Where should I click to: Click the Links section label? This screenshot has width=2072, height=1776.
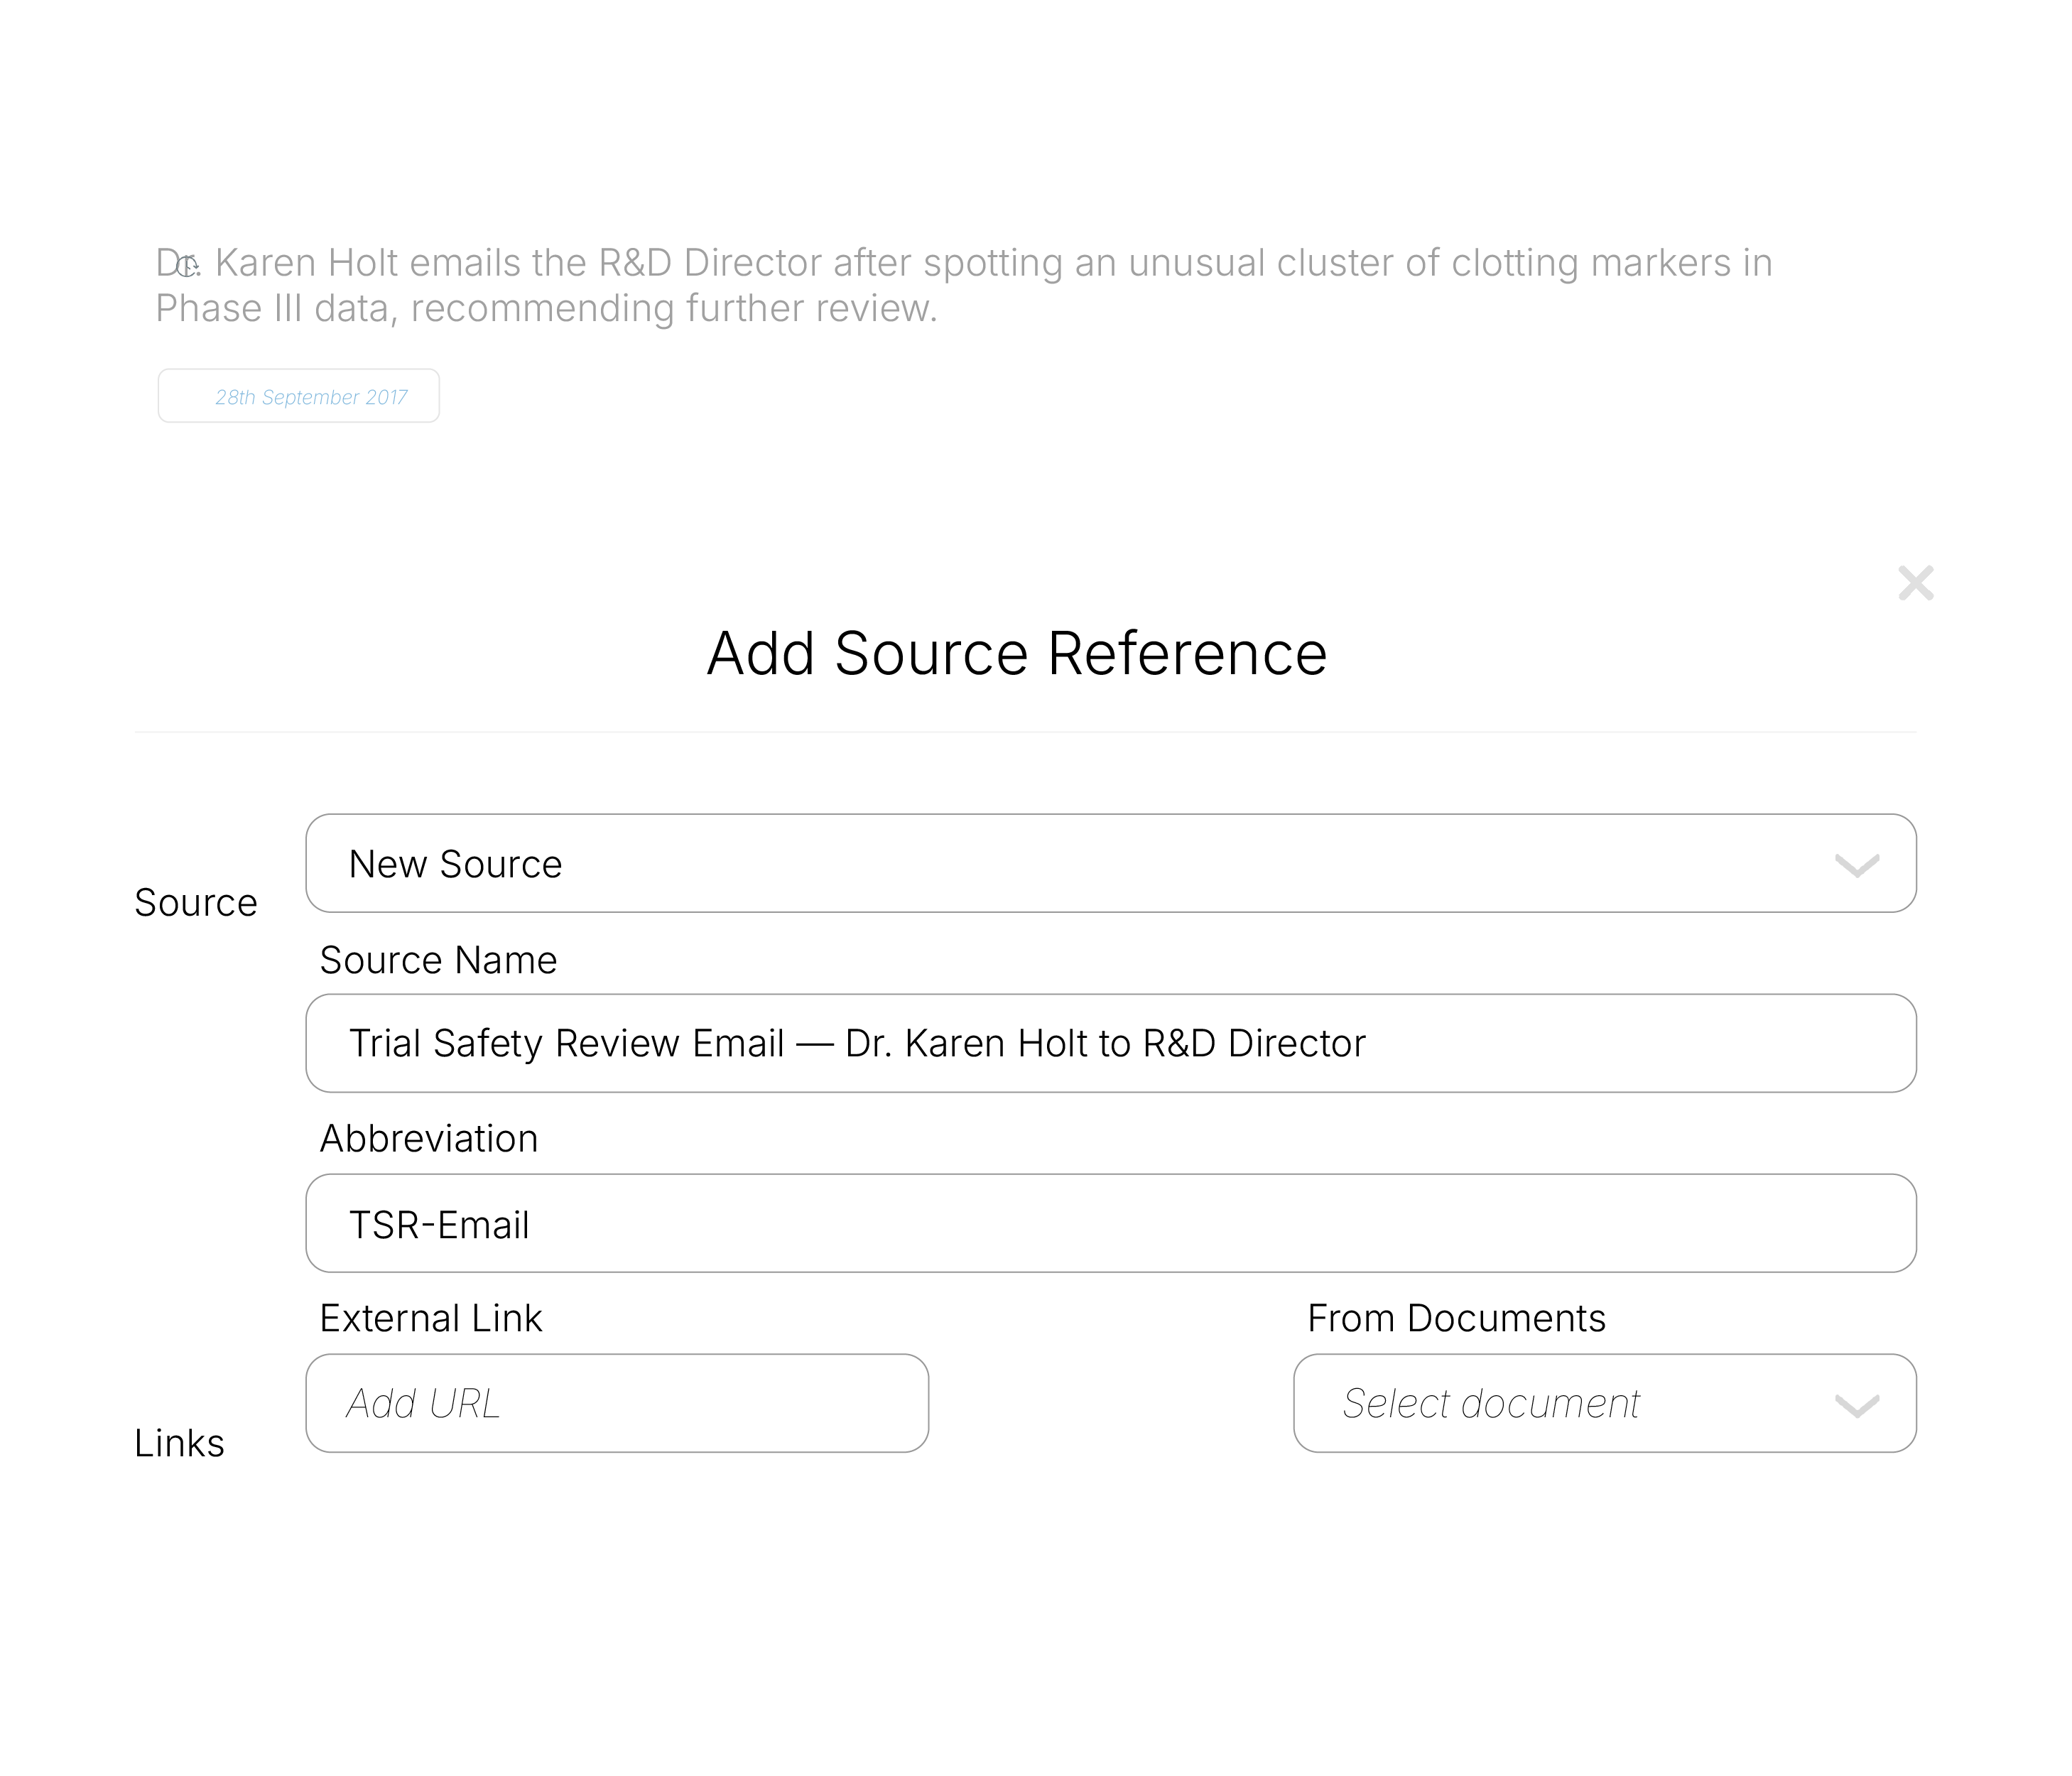click(179, 1443)
